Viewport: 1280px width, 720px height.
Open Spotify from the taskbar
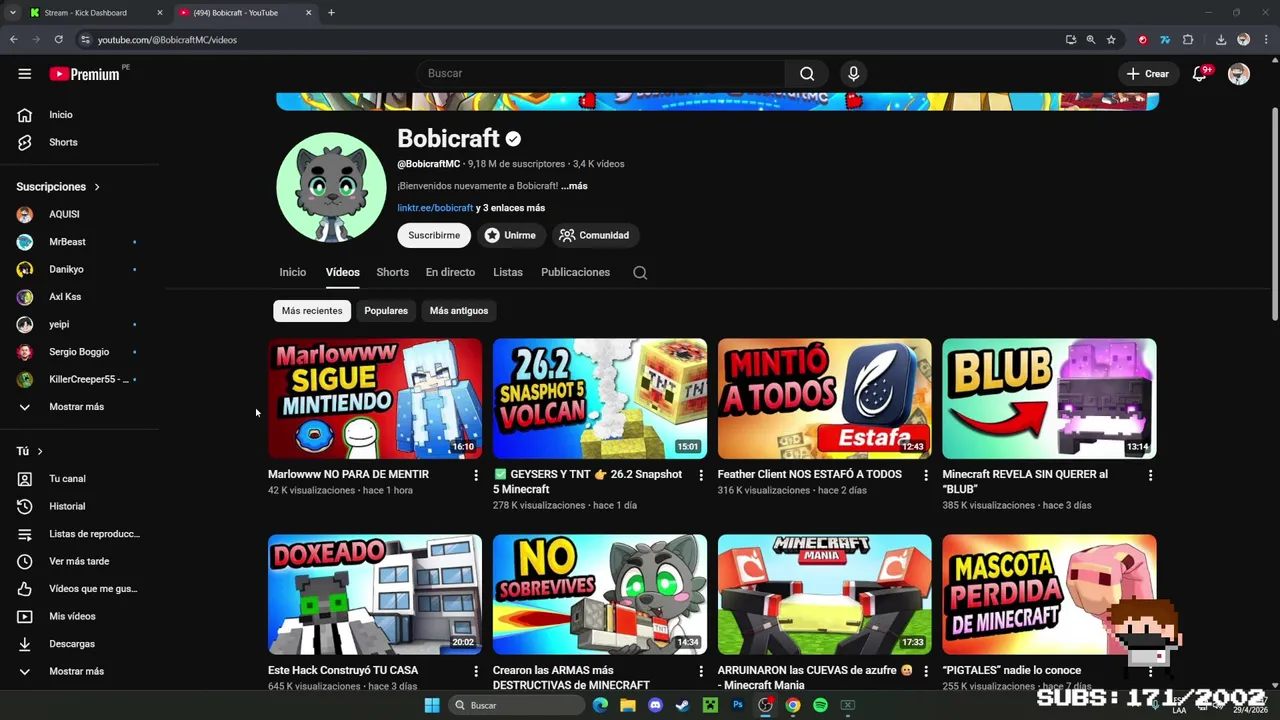(x=820, y=705)
